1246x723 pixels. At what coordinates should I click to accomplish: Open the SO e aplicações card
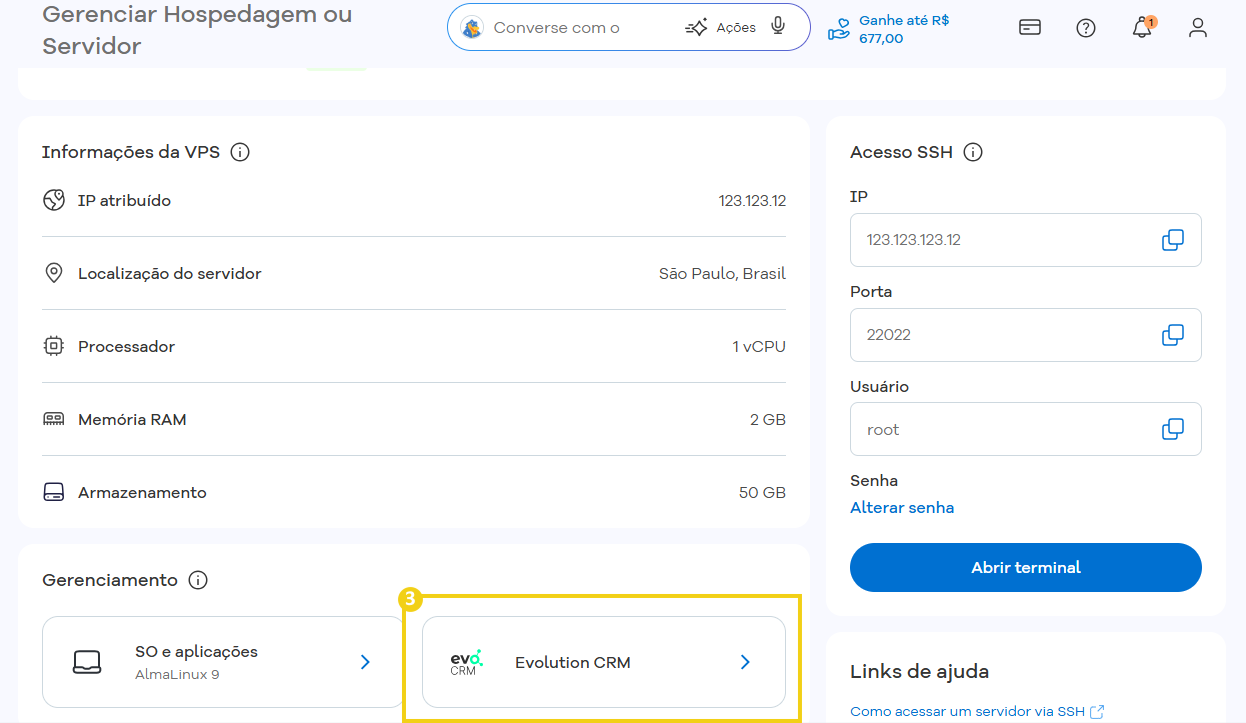pyautogui.click(x=223, y=662)
